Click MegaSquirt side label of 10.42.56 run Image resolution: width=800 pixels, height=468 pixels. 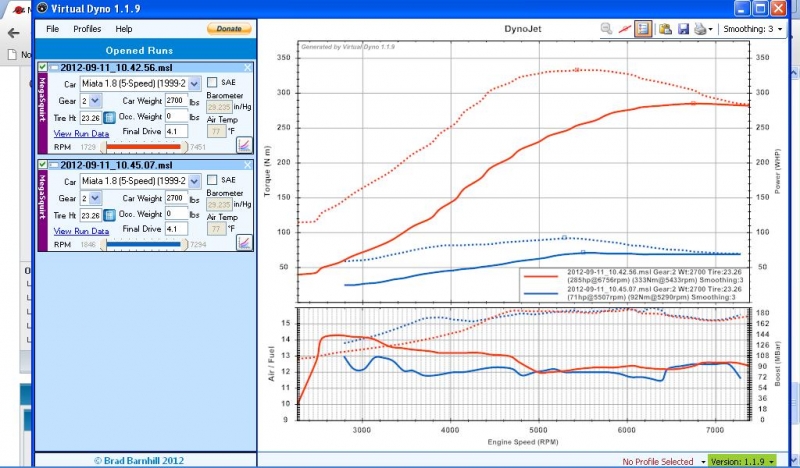pyautogui.click(x=42, y=113)
